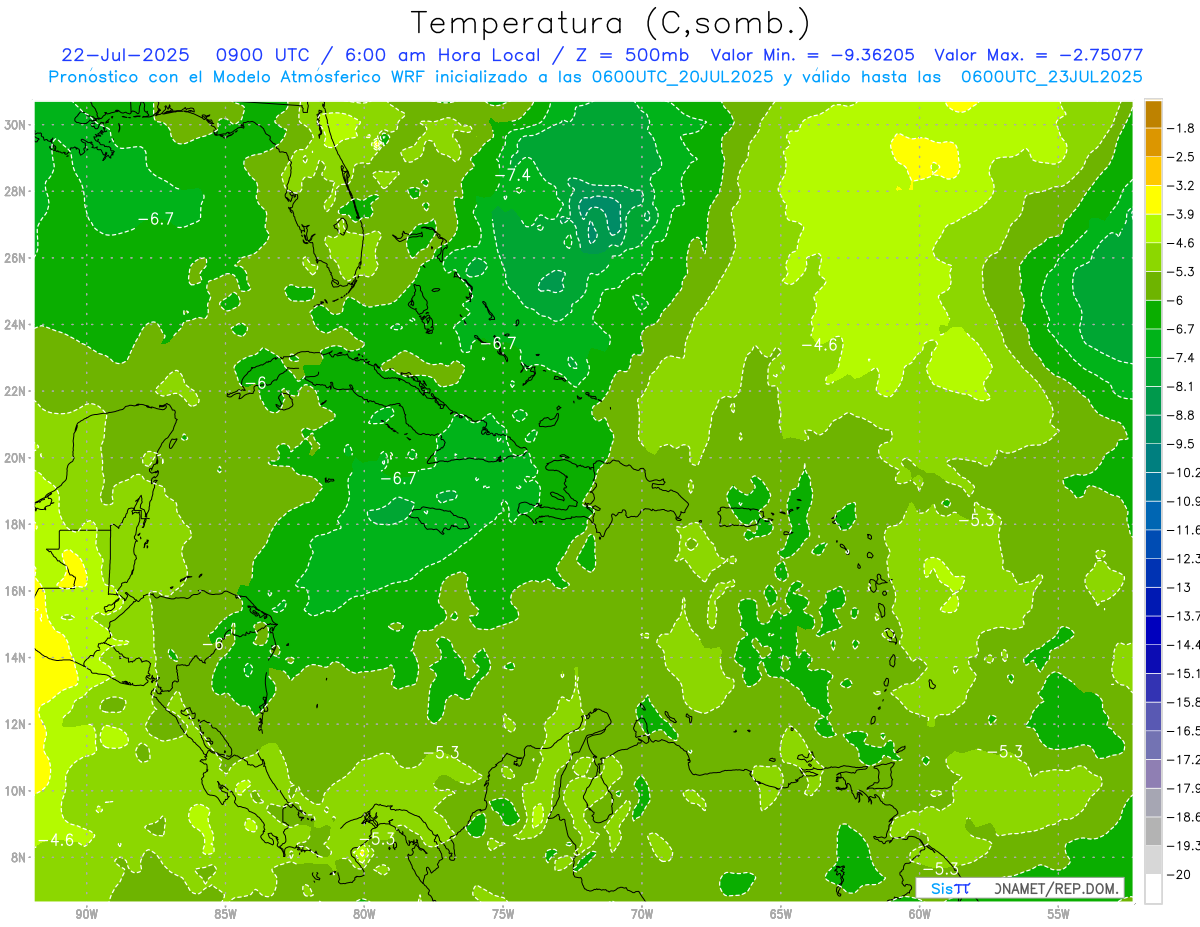Image resolution: width=1200 pixels, height=927 pixels.
Task: Click the 65W longitude axis label
Action: tap(781, 914)
